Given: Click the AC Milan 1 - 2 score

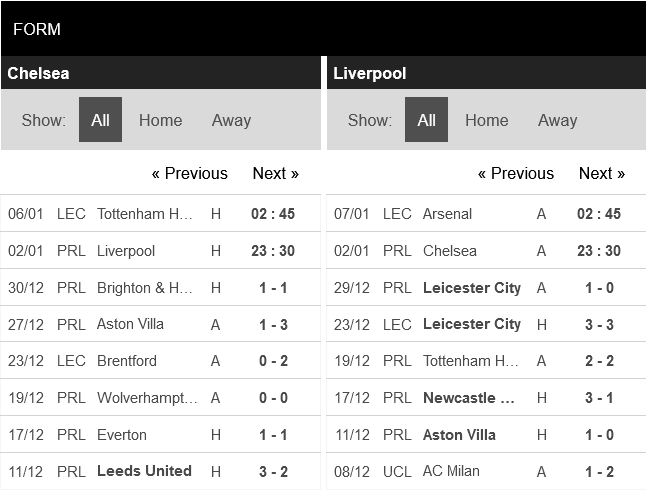Looking at the screenshot, I should (599, 471).
